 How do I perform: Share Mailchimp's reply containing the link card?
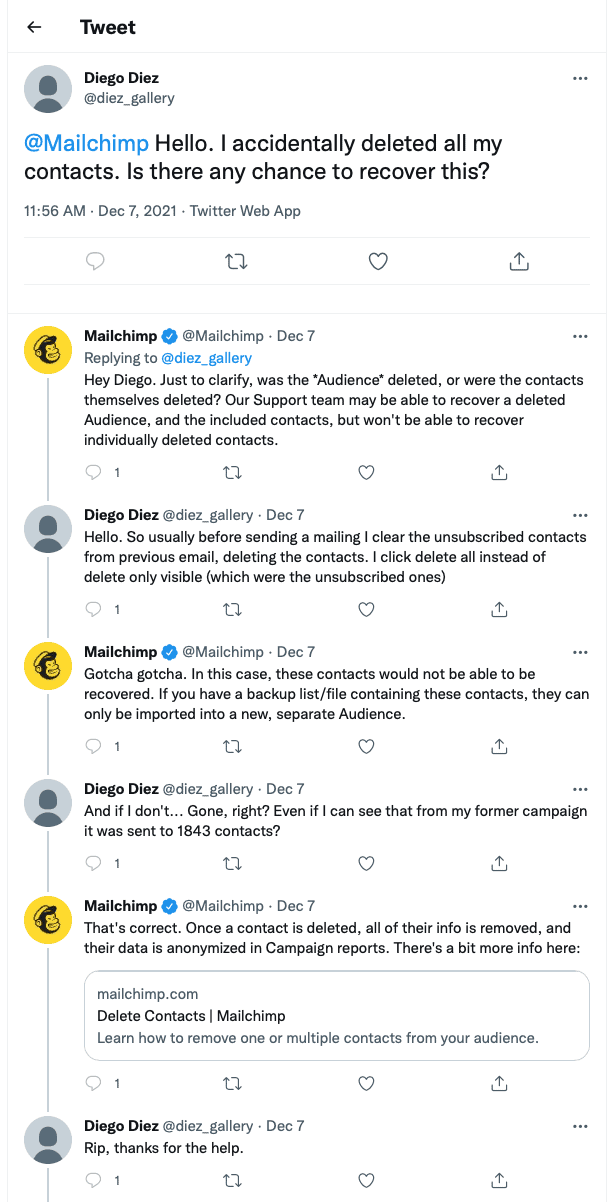point(499,1083)
